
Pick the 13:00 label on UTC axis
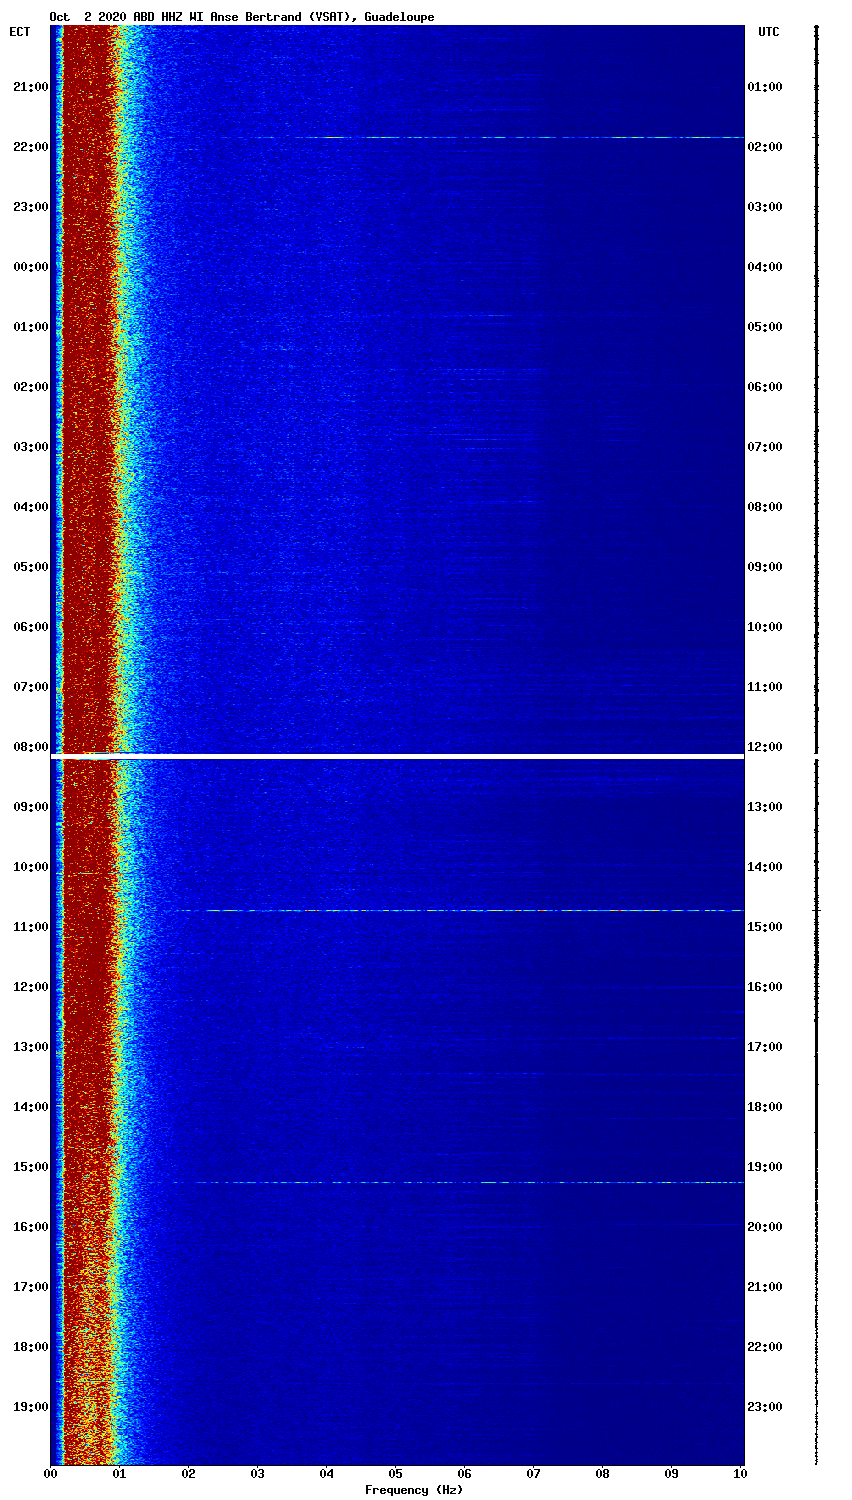tap(765, 807)
